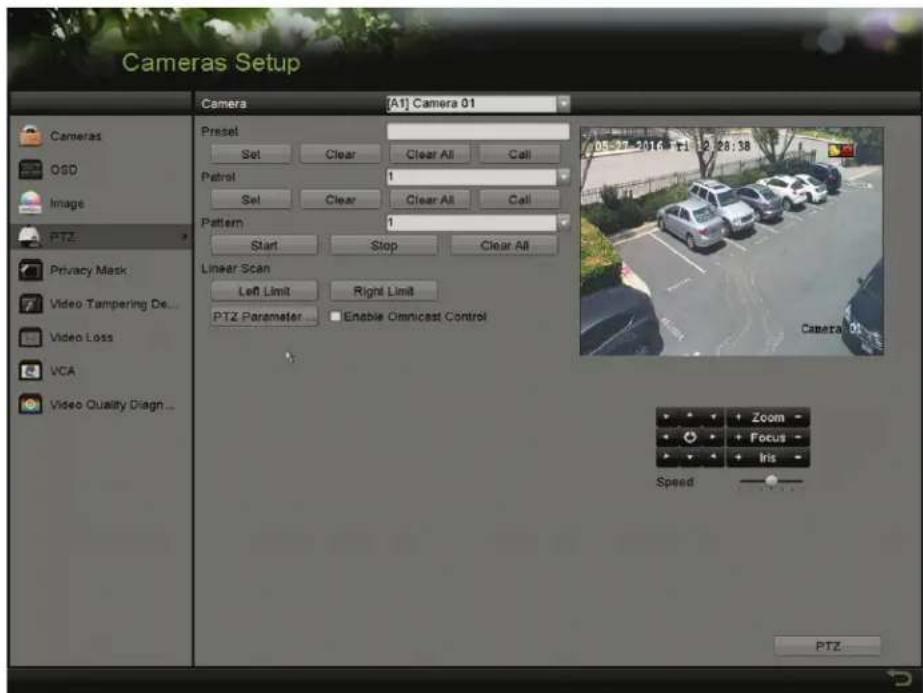Click Call button under Preset
Viewport: 923px width, 693px height.
(519, 154)
